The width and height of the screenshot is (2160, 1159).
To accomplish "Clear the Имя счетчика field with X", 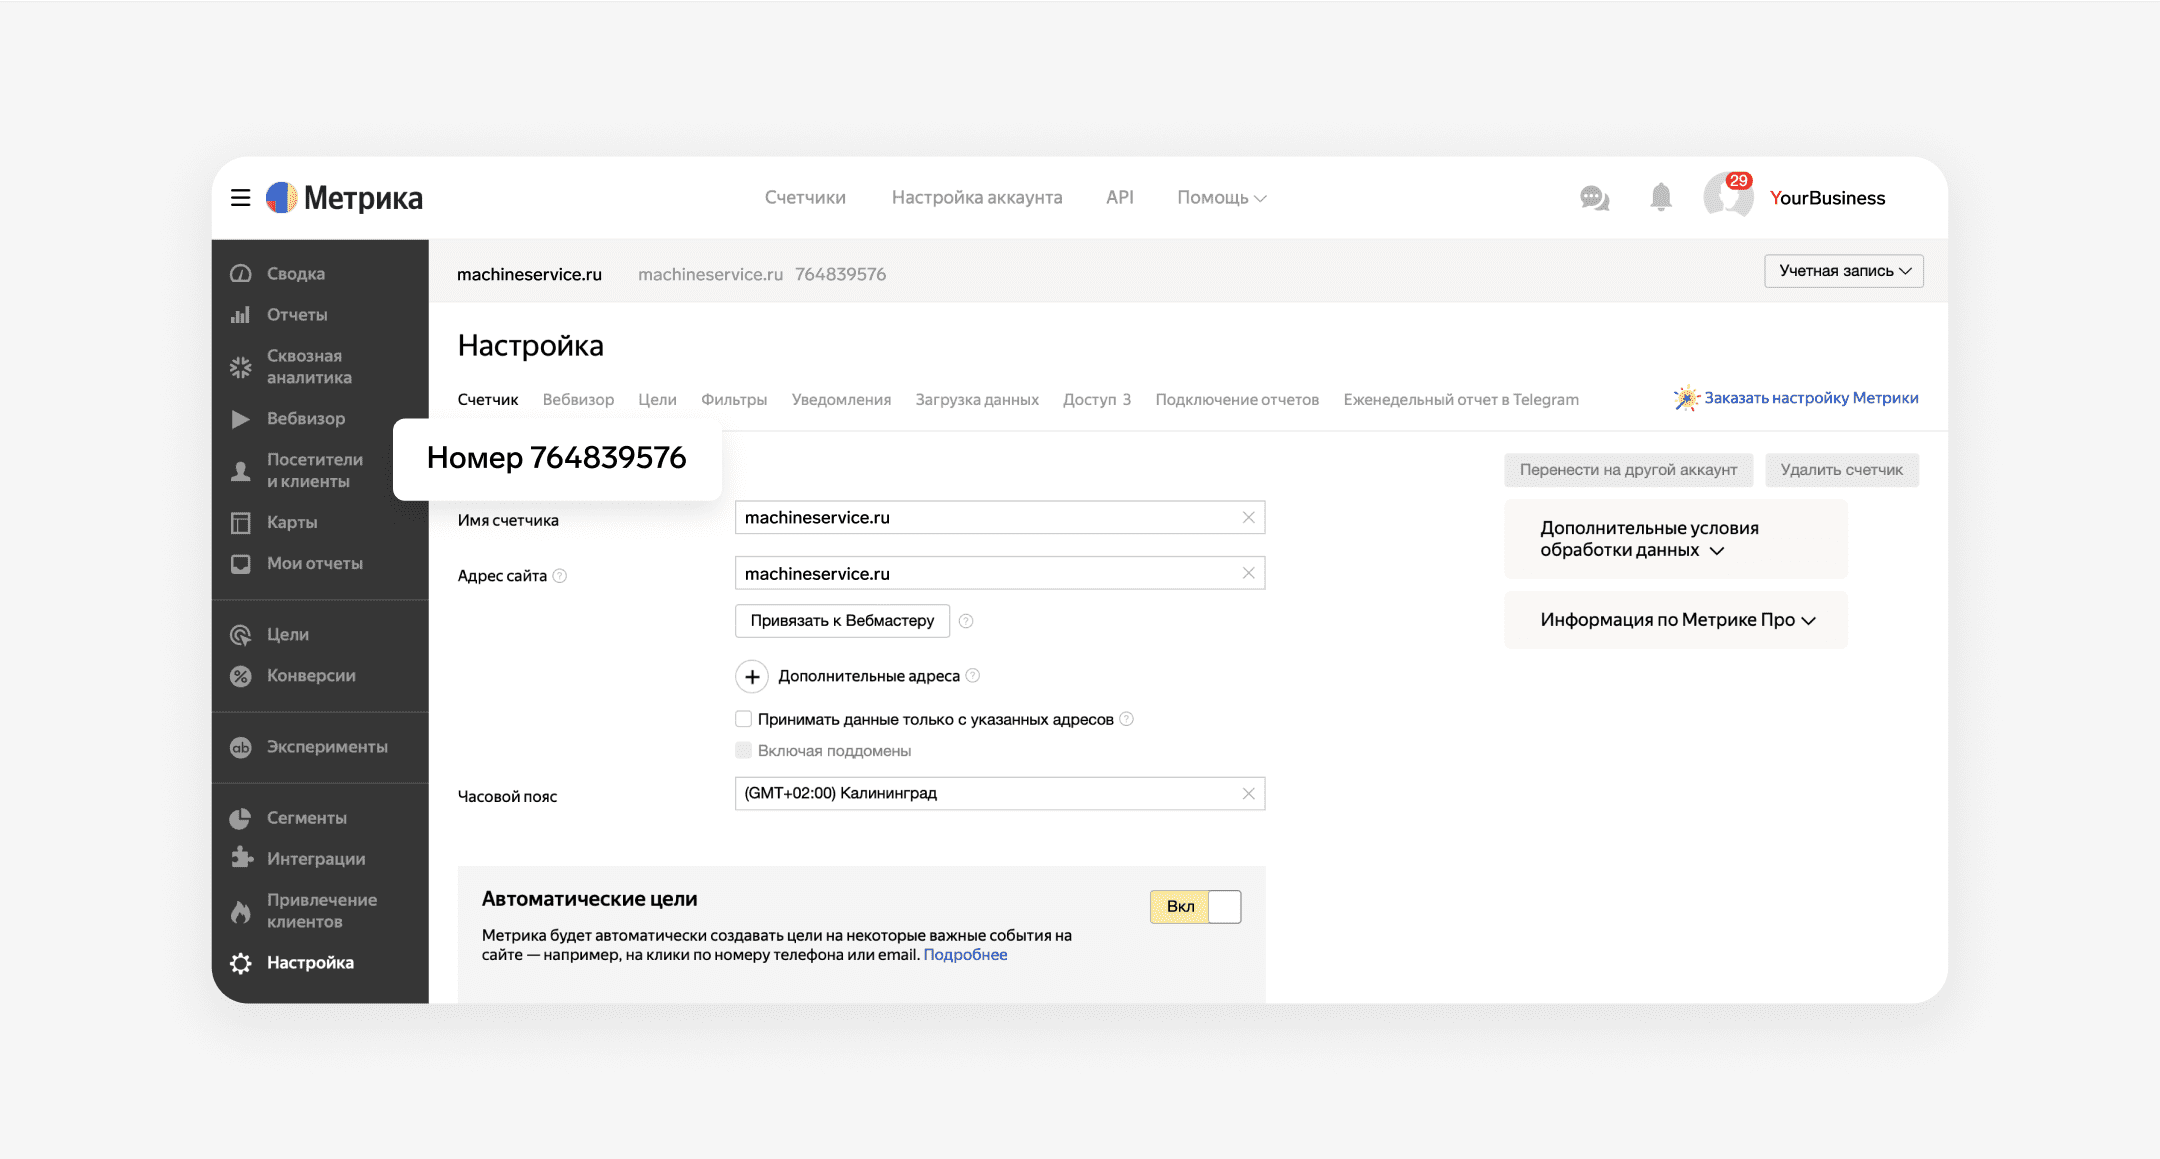I will pos(1248,517).
